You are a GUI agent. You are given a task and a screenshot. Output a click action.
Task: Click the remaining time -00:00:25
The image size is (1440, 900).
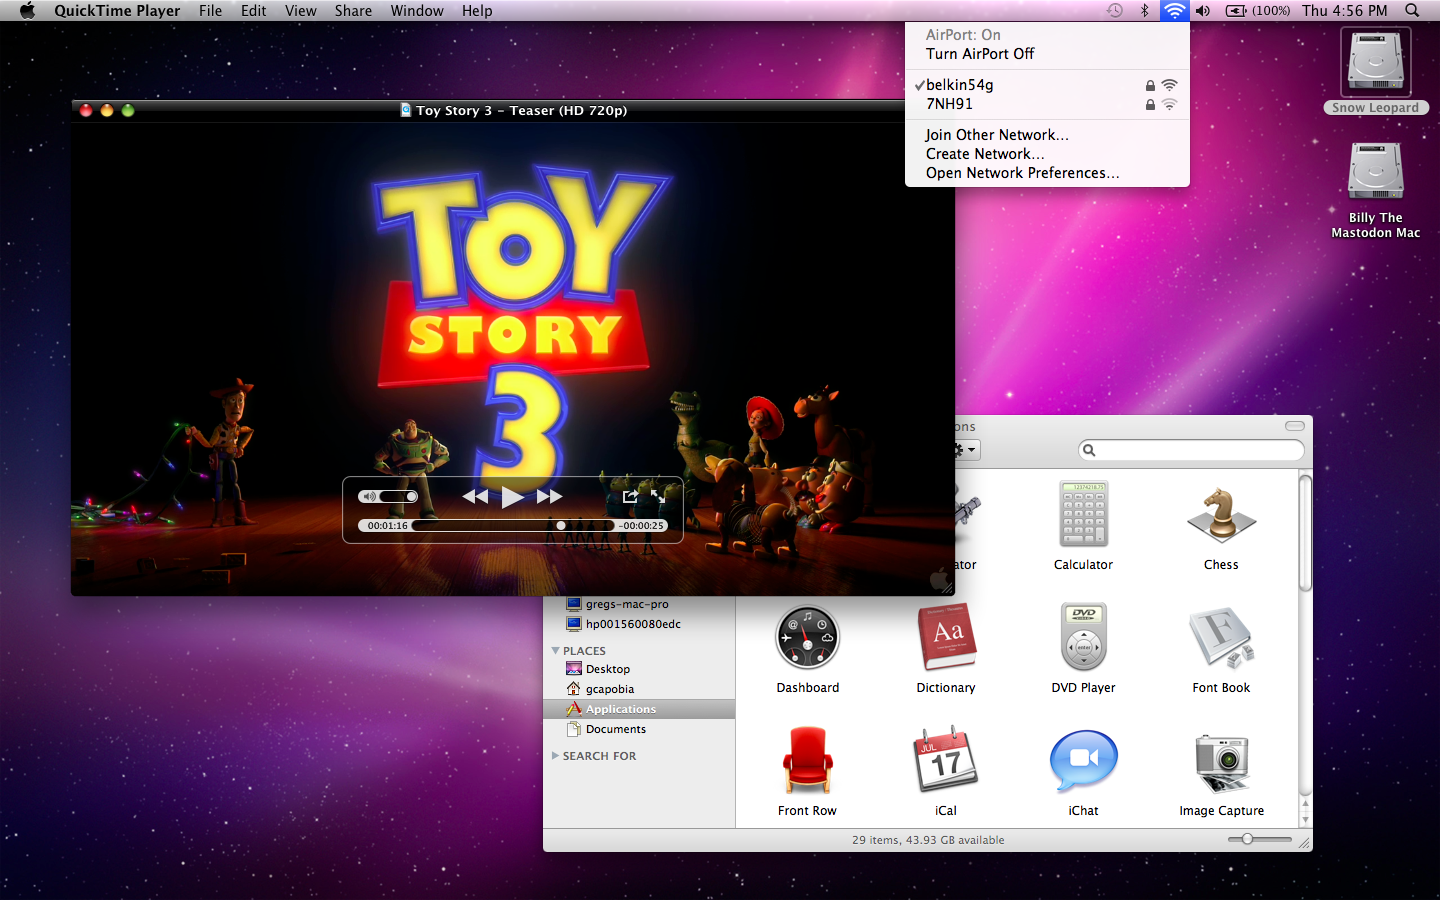[641, 525]
